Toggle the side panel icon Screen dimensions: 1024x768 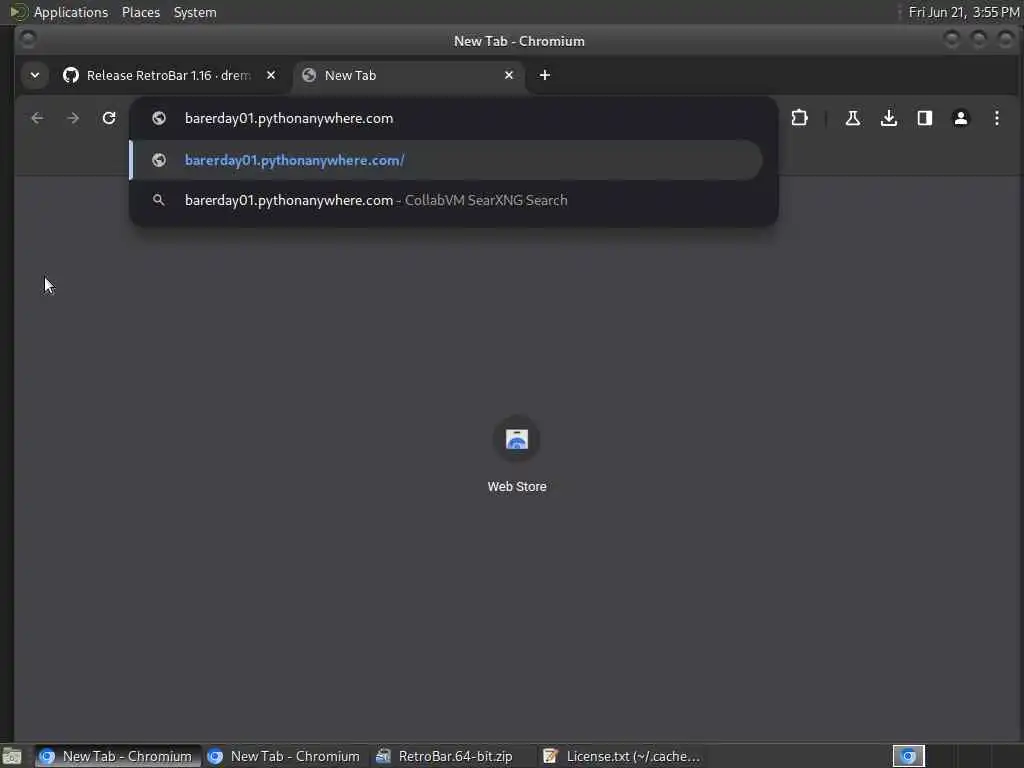point(925,118)
